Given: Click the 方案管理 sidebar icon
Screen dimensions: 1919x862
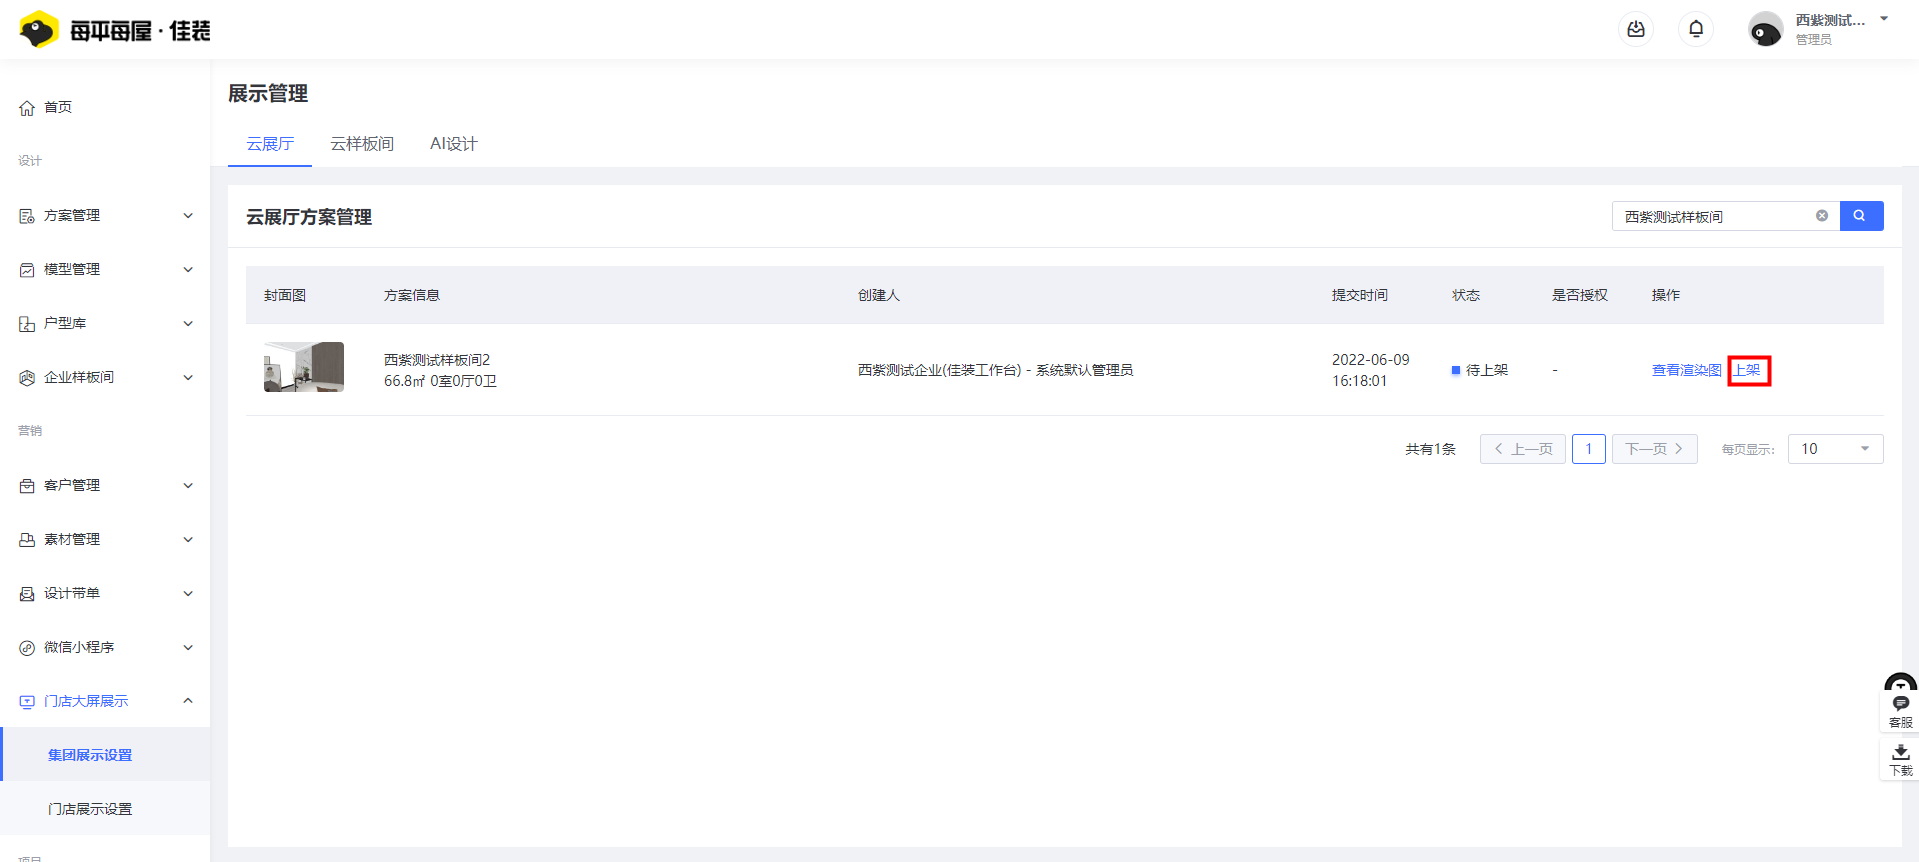Looking at the screenshot, I should point(27,216).
